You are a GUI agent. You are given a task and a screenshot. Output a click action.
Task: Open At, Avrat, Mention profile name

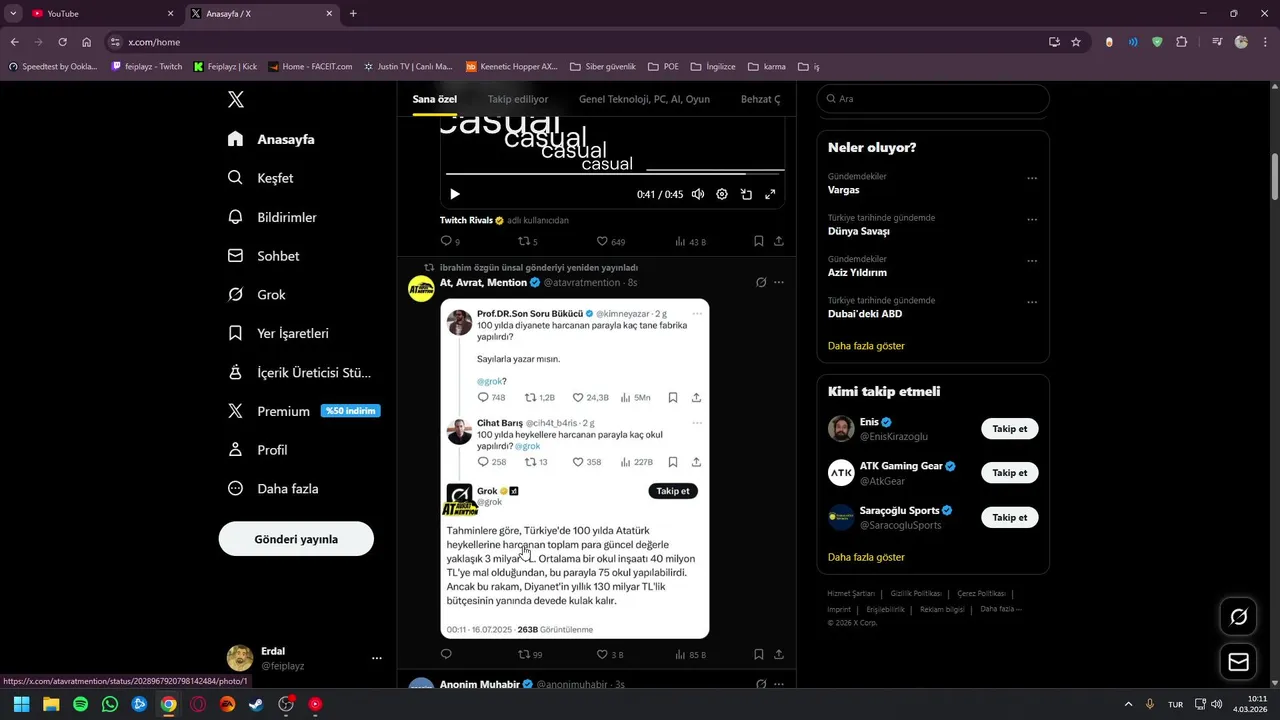[x=483, y=283]
